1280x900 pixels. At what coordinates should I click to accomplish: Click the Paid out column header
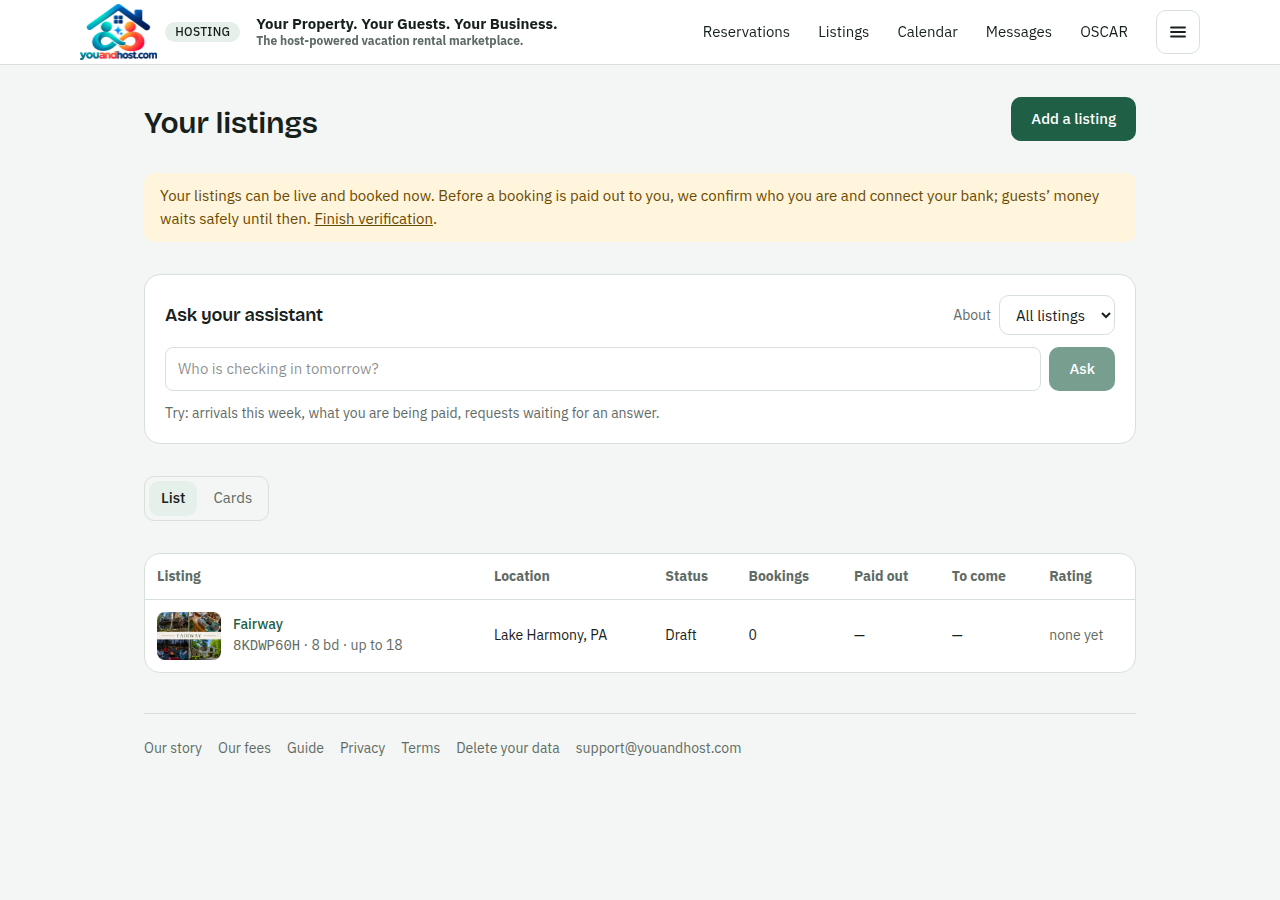click(x=881, y=576)
